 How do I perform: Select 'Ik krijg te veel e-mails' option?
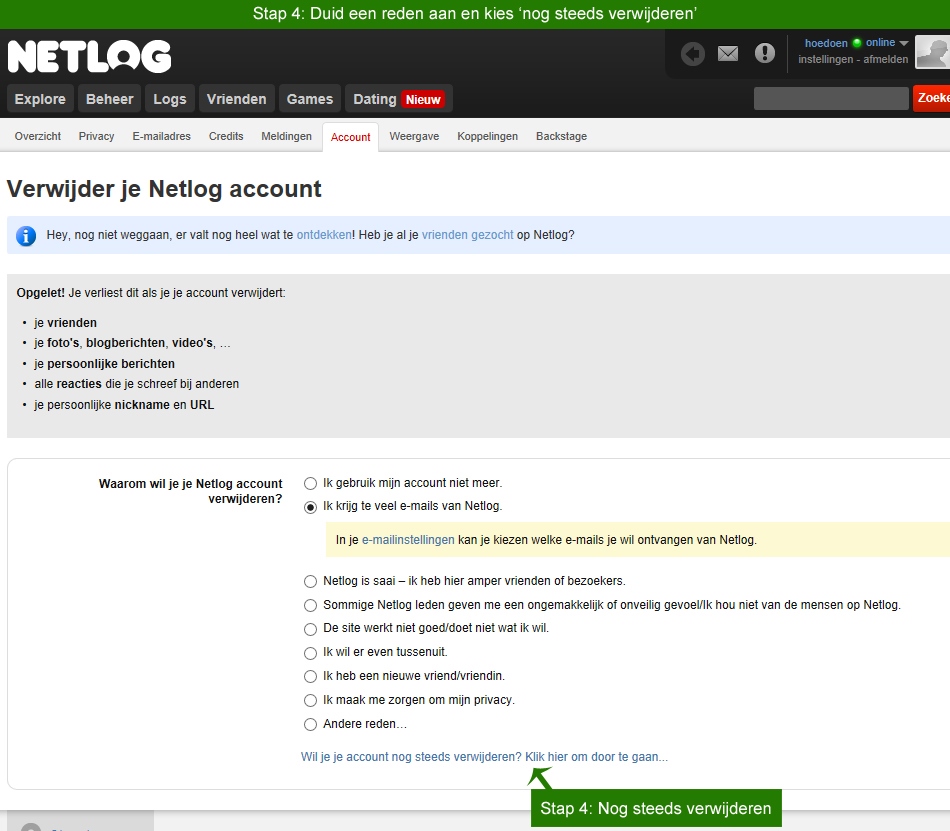[x=310, y=507]
